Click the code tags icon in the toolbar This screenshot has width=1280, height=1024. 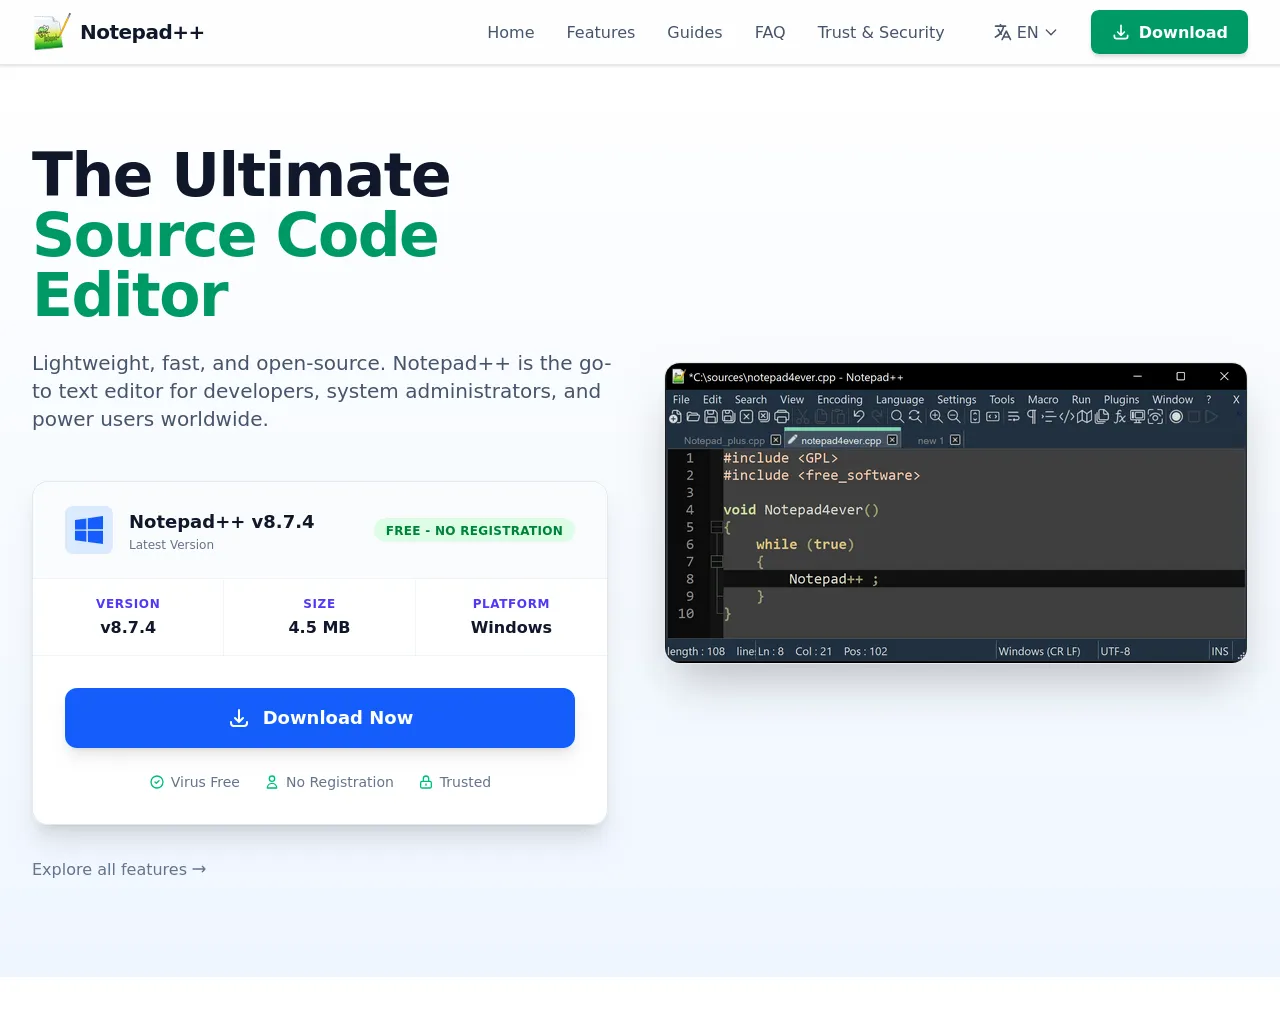point(1066,417)
